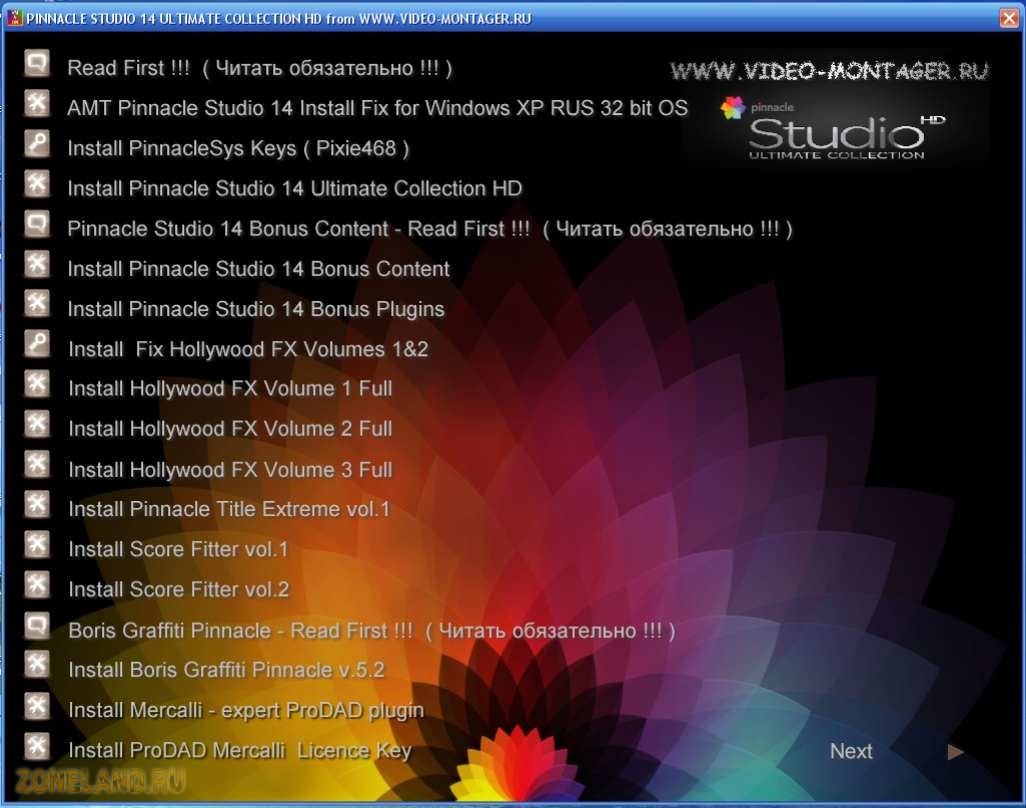Image resolution: width=1026 pixels, height=808 pixels.
Task: Click the icon beside Install Score Fitter vol.2
Action: pyautogui.click(x=37, y=585)
